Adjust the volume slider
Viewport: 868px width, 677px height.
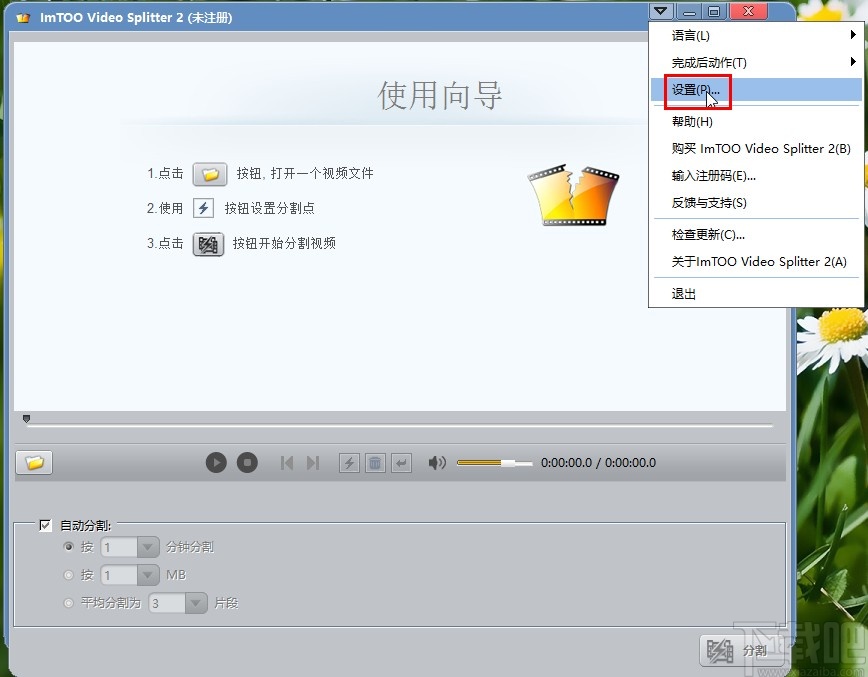(x=494, y=463)
